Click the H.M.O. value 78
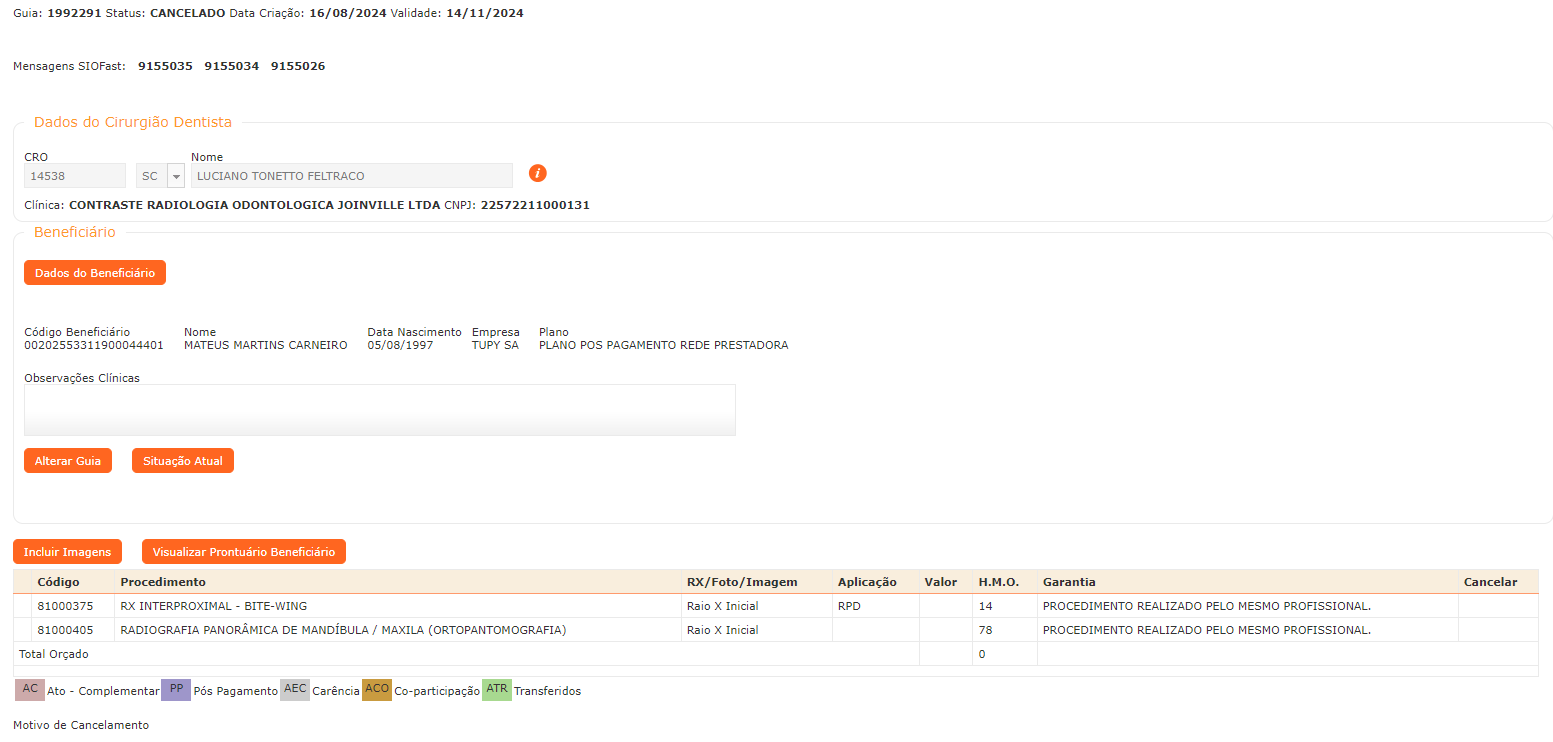This screenshot has height=742, width=1553. pos(985,630)
